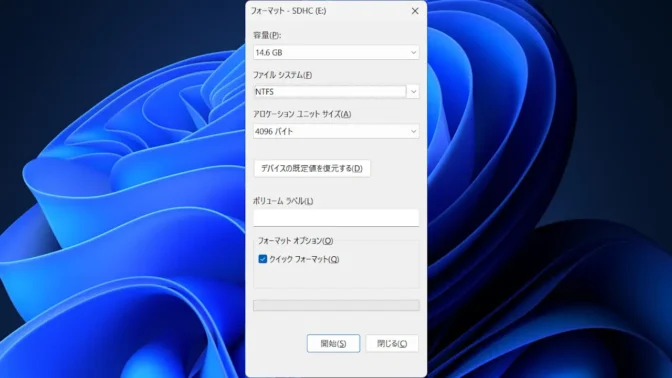This screenshot has width=672, height=378.
Task: Click the format progress bar
Action: [336, 305]
